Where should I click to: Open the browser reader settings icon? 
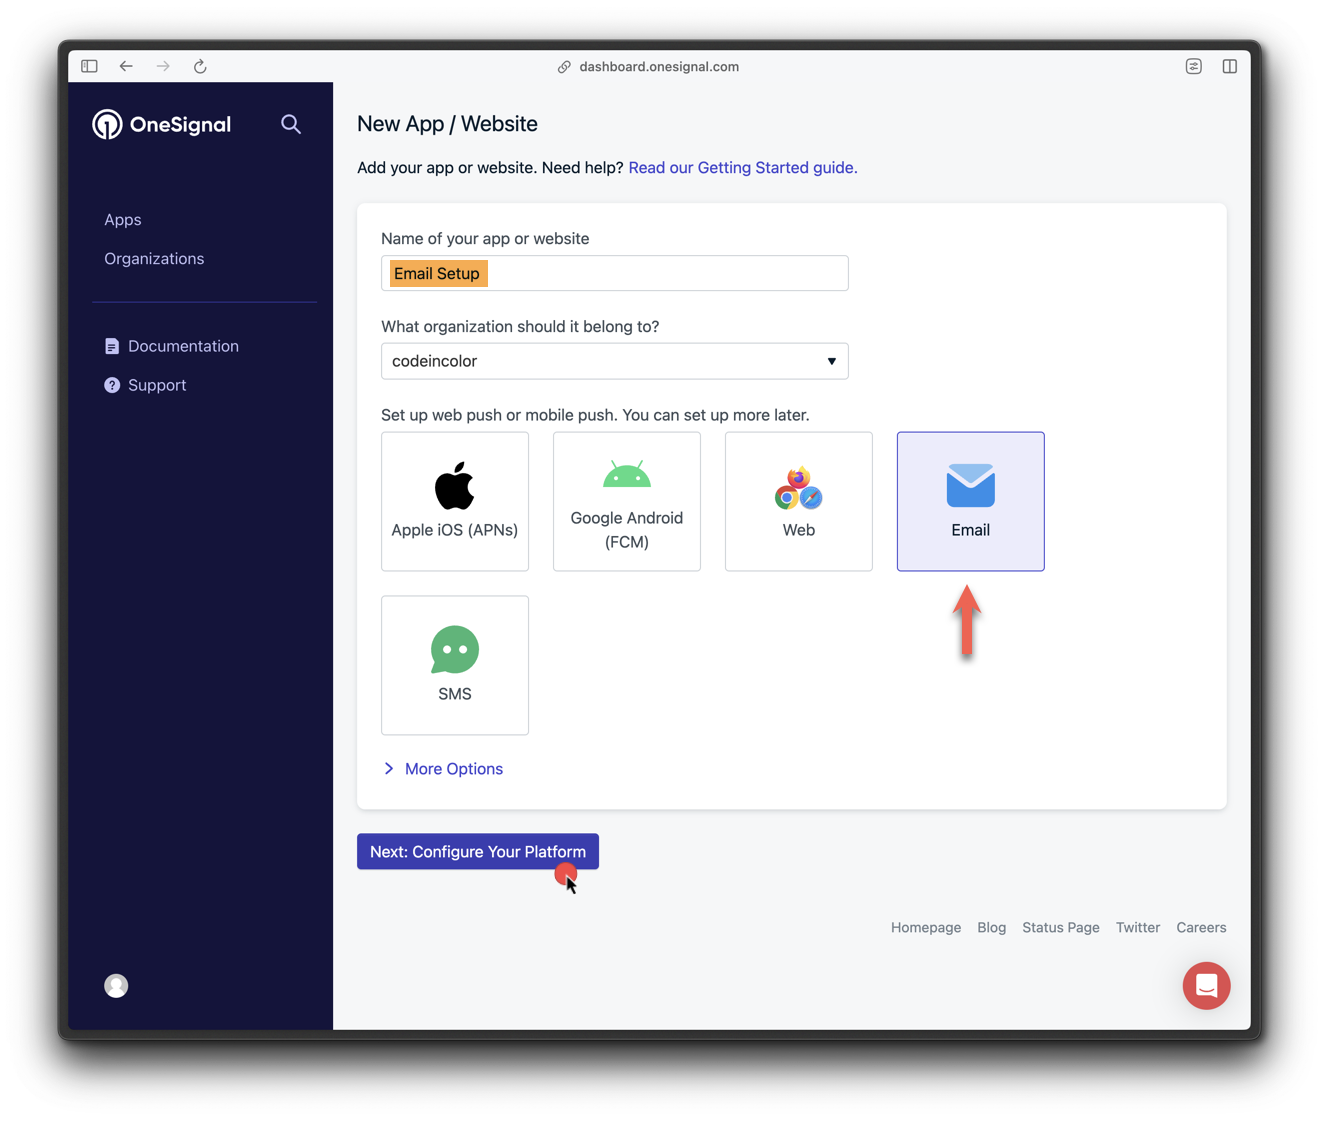pos(1194,66)
